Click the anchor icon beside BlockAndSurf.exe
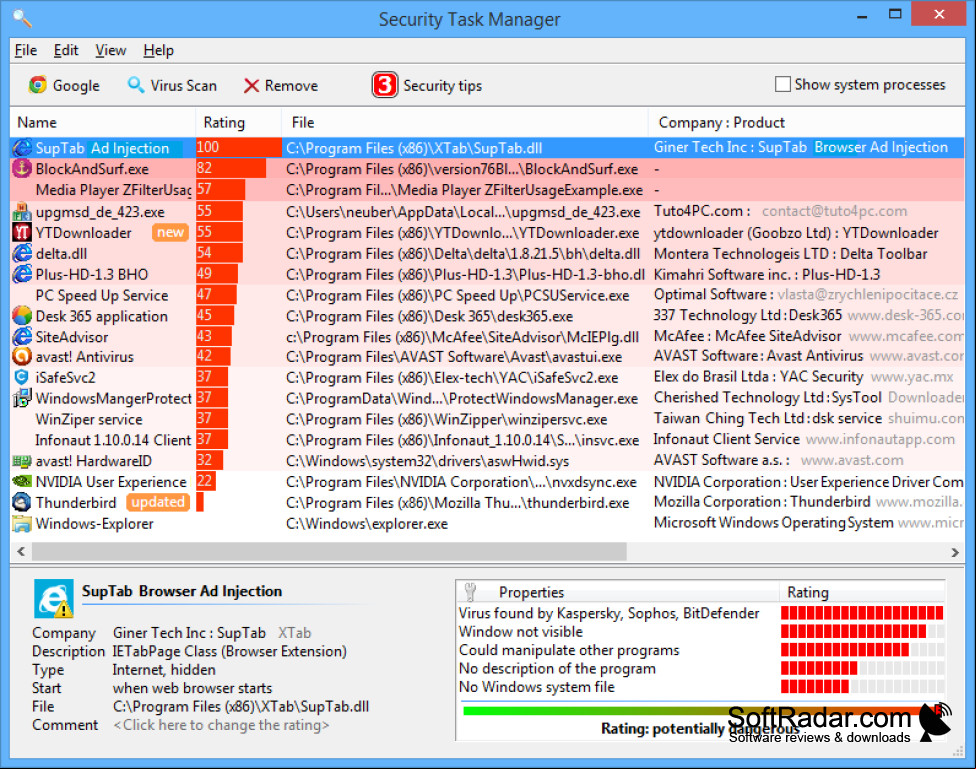The width and height of the screenshot is (976, 769). (22, 169)
